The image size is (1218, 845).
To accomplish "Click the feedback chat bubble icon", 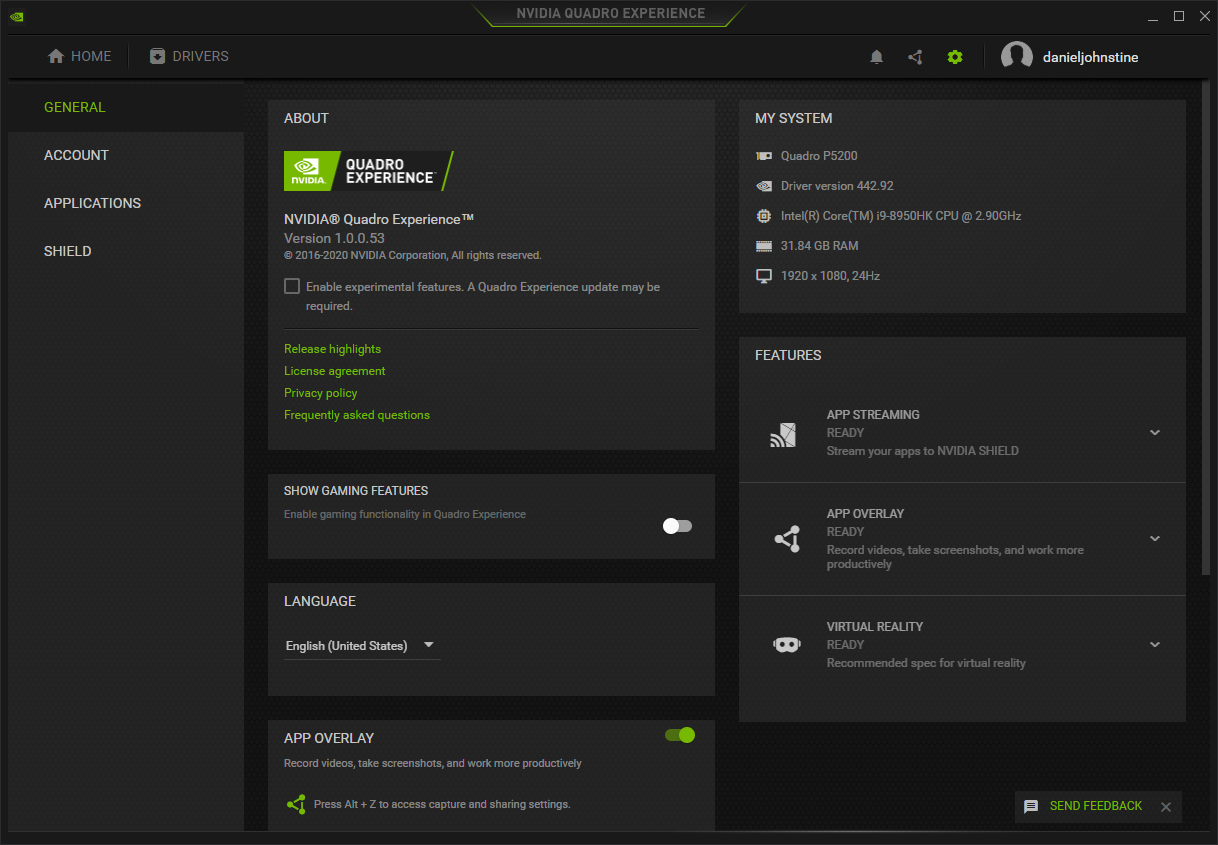I will tap(1031, 806).
